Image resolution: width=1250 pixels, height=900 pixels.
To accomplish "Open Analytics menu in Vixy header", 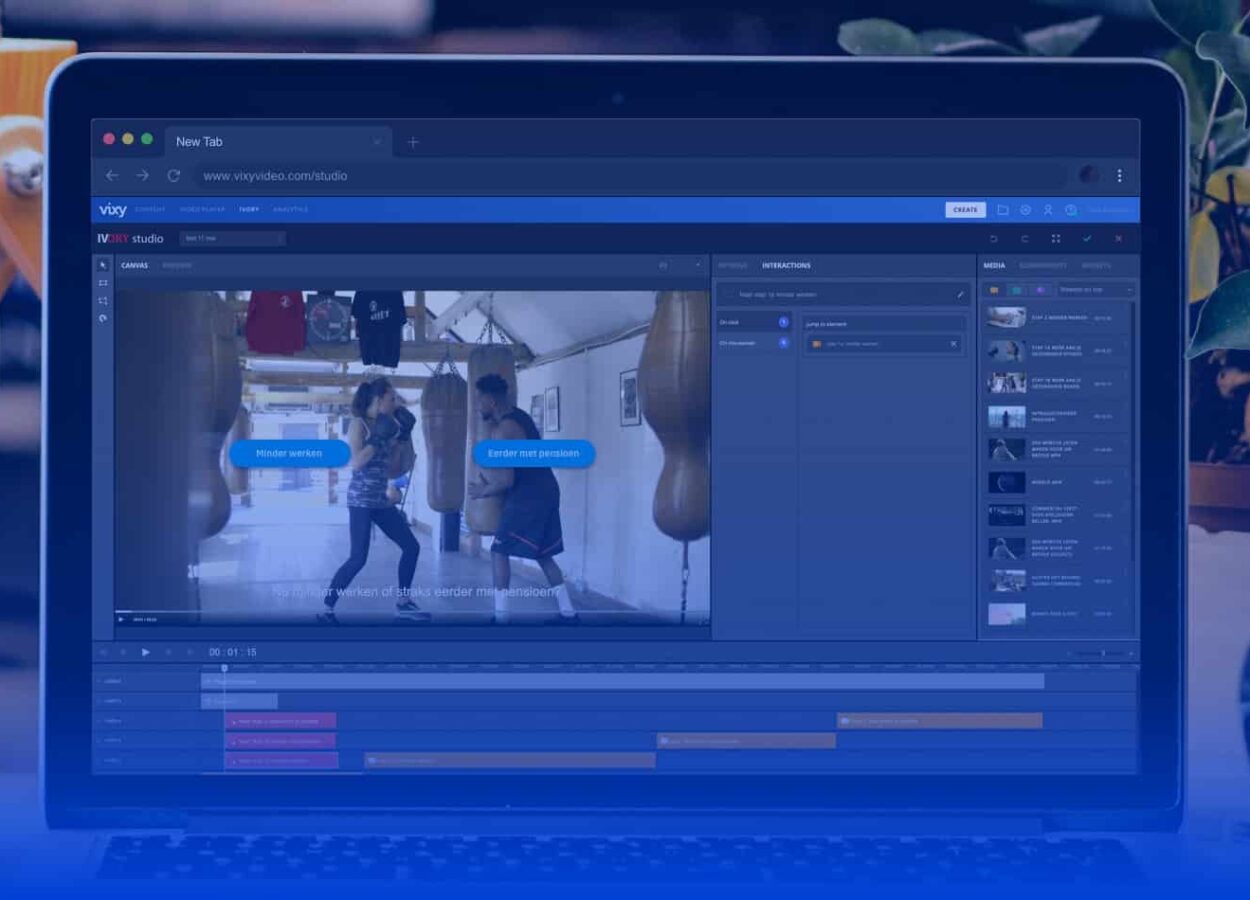I will [290, 210].
